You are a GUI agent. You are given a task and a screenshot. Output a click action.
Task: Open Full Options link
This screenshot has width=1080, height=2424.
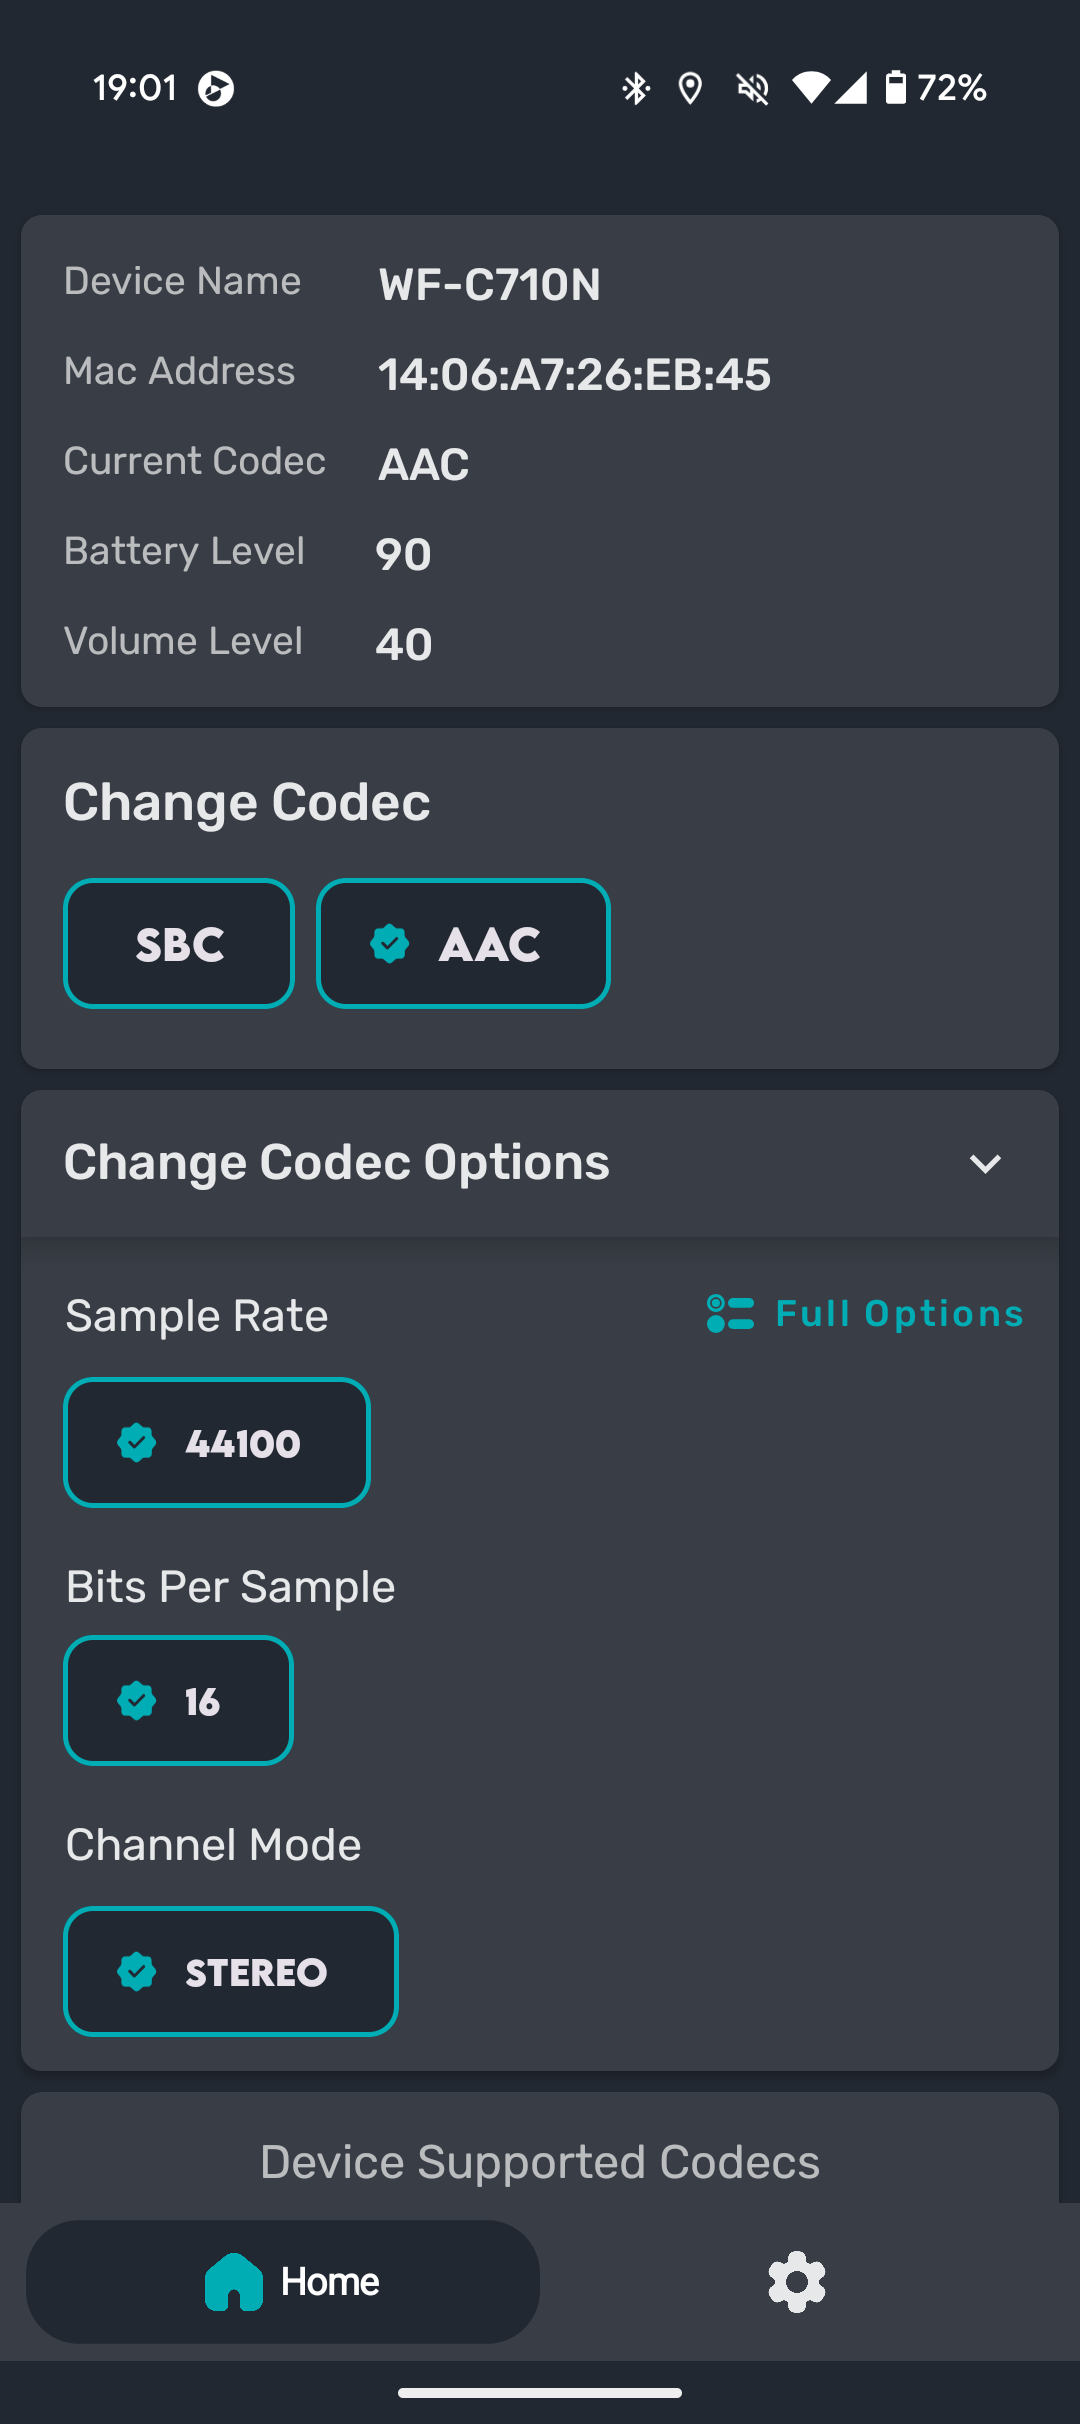pos(865,1313)
